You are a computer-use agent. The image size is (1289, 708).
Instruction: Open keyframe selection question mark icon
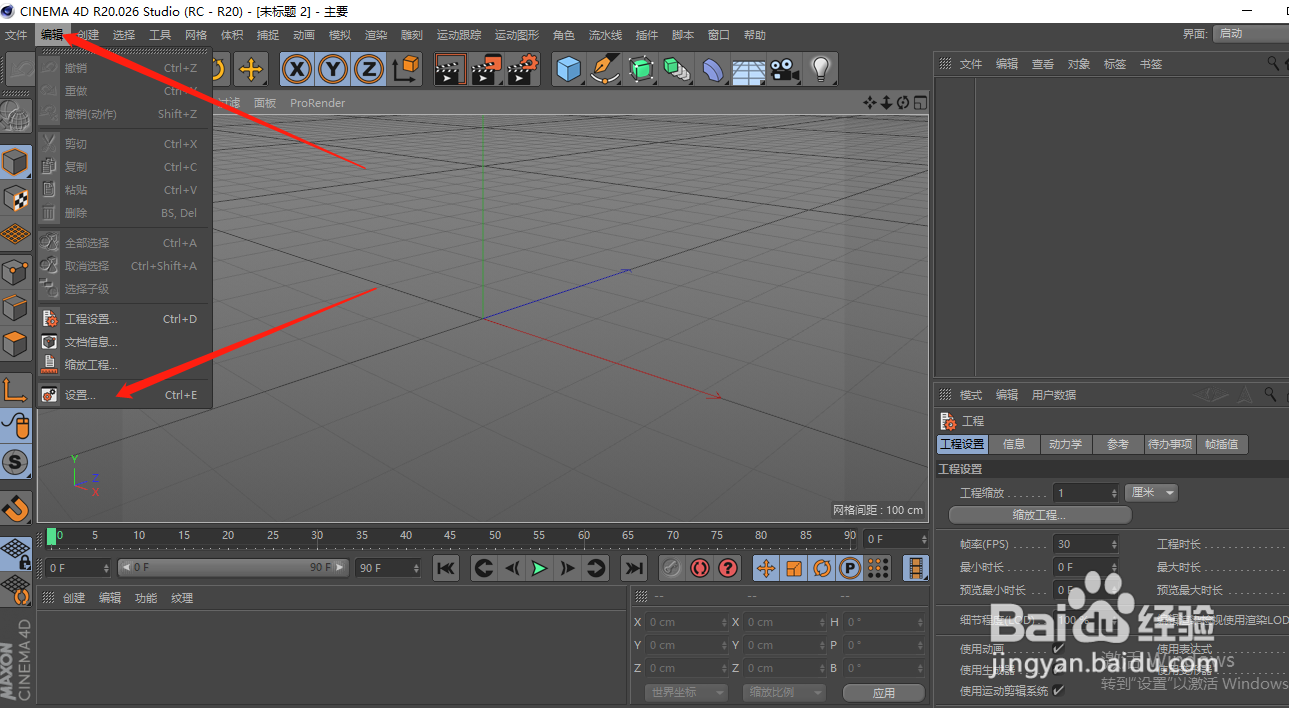pyautogui.click(x=728, y=568)
